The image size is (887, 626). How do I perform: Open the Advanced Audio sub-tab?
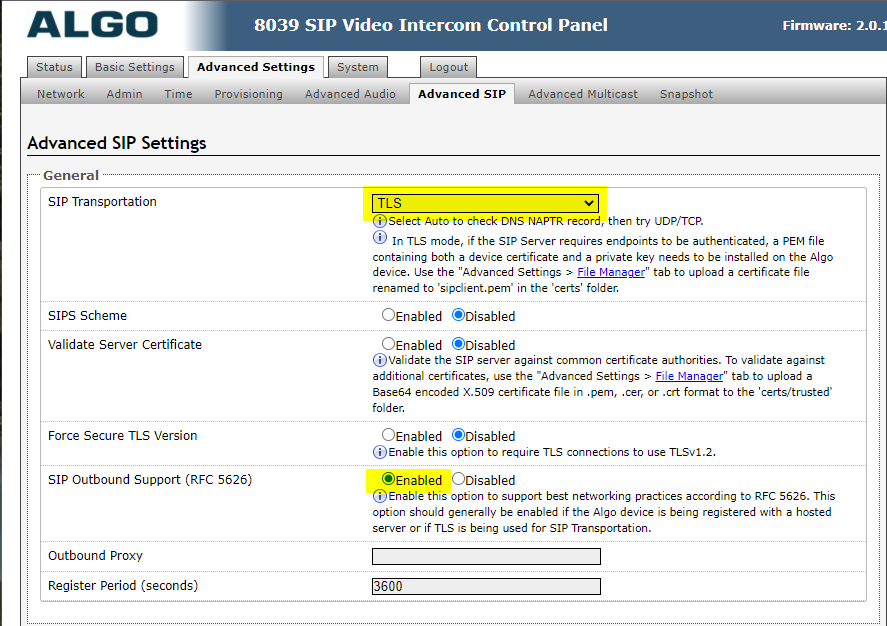click(x=350, y=94)
